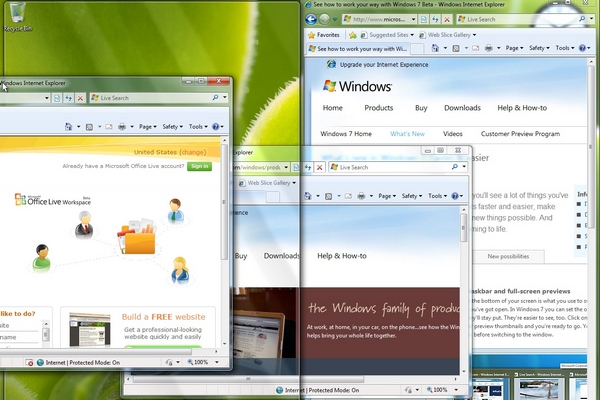
Task: Click the green Sign in button
Action: (x=199, y=166)
